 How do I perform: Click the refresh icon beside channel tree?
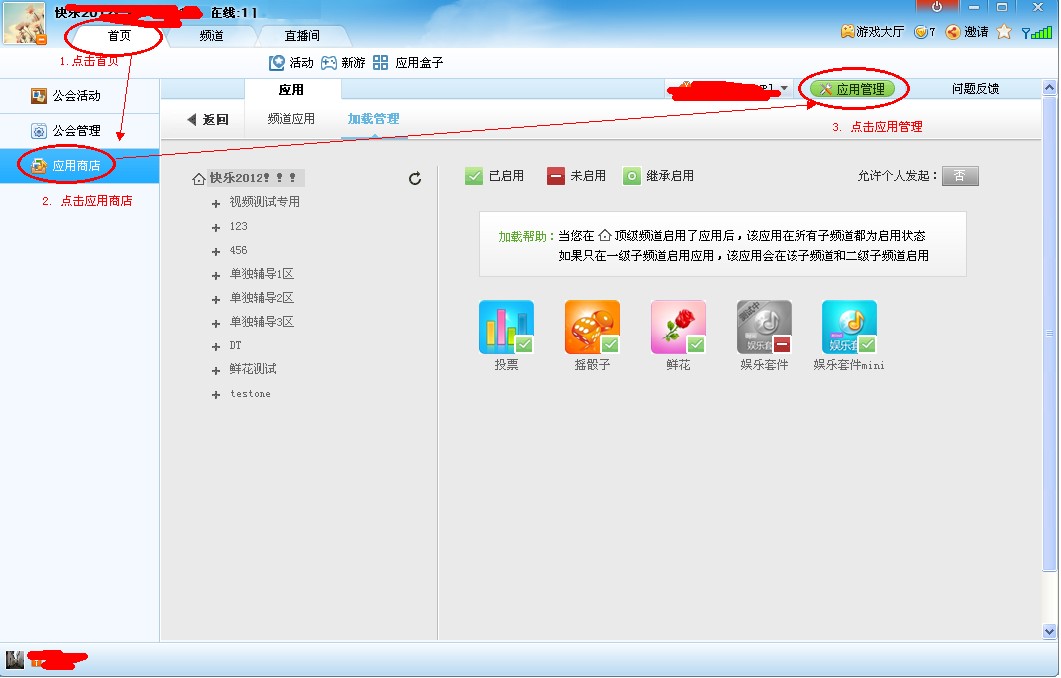point(415,178)
